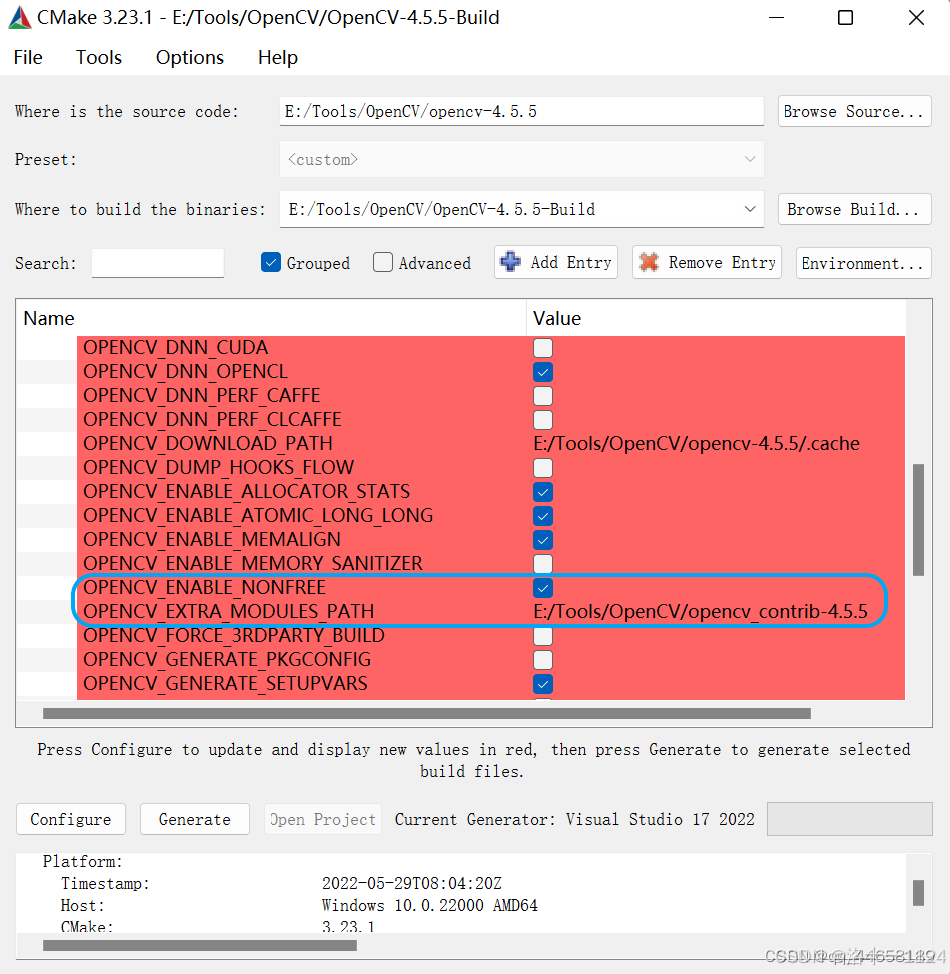
Task: Enable the Advanced checkbox
Action: [x=383, y=262]
